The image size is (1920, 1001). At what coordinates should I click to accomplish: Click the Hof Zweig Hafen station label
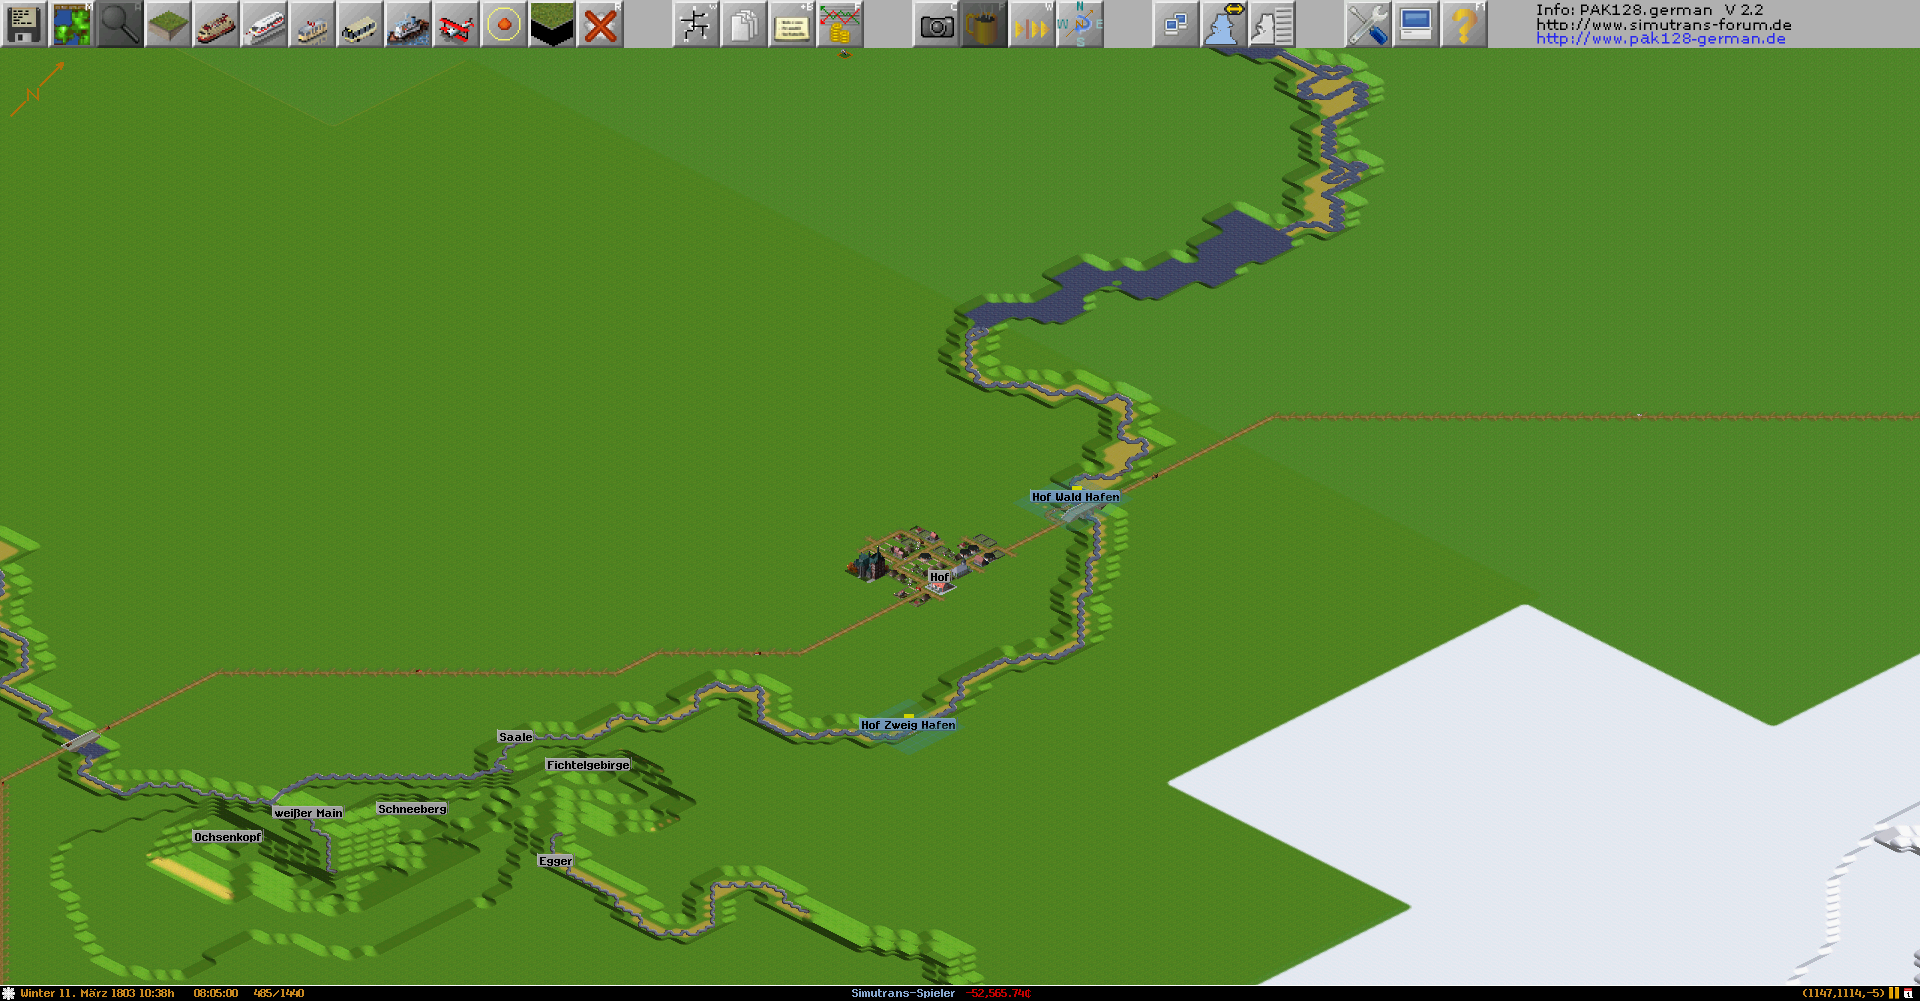tap(908, 725)
